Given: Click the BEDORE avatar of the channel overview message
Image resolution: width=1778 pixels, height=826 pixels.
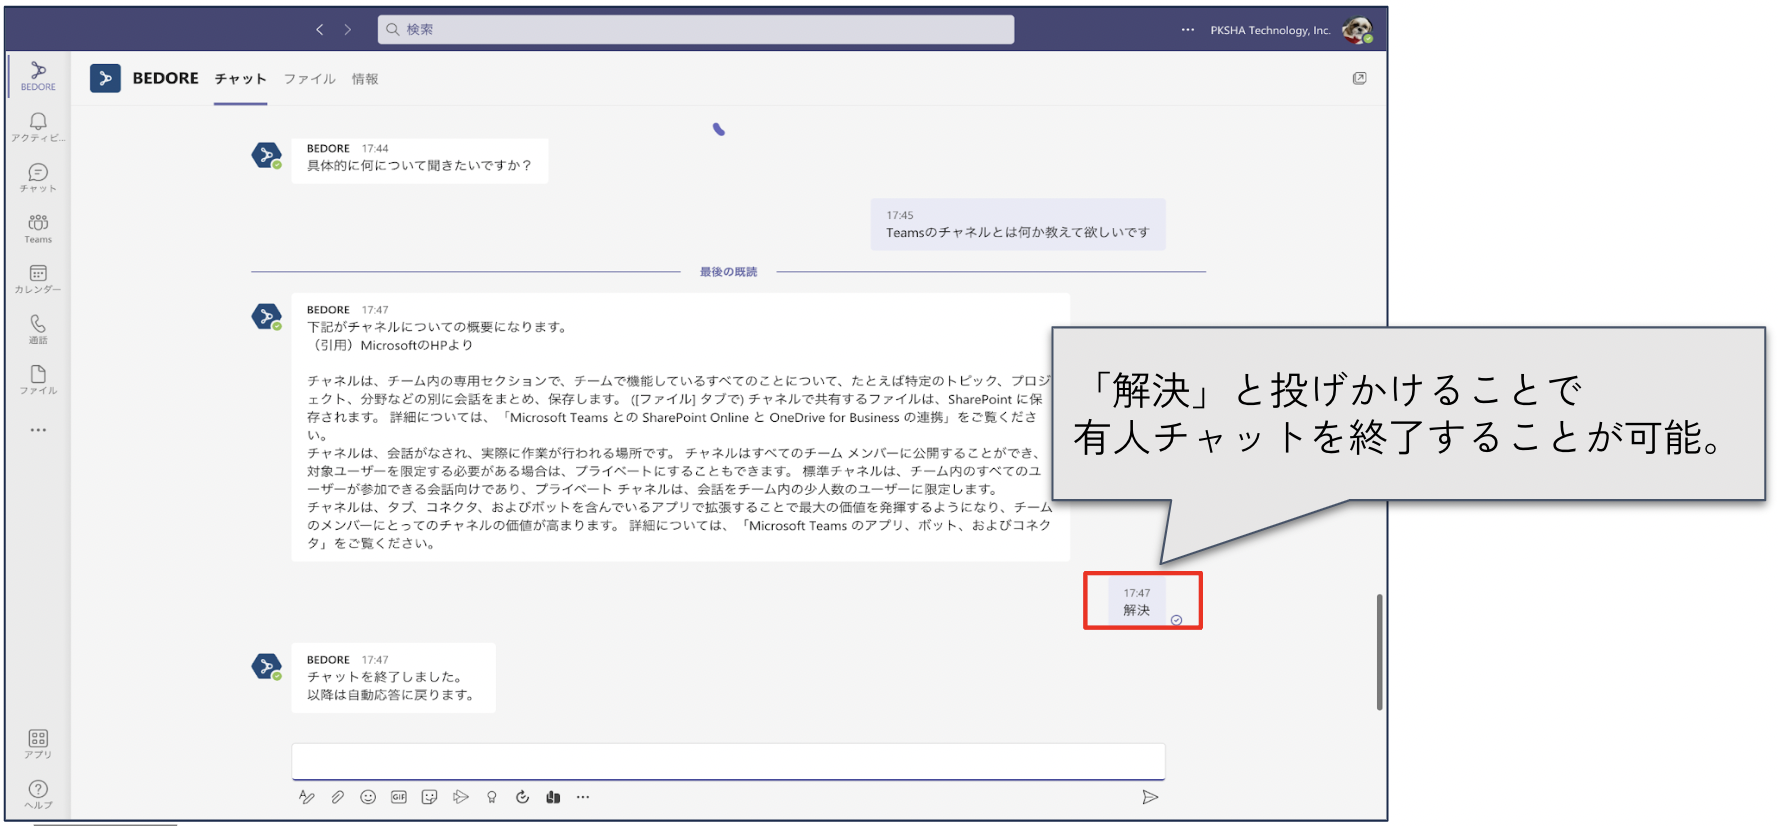Looking at the screenshot, I should pyautogui.click(x=266, y=317).
